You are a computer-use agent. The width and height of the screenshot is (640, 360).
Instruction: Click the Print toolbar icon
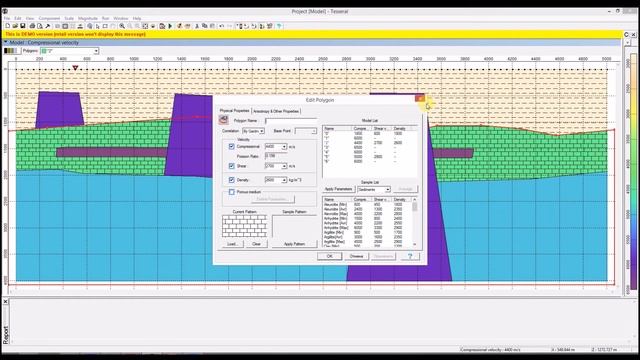click(32, 26)
